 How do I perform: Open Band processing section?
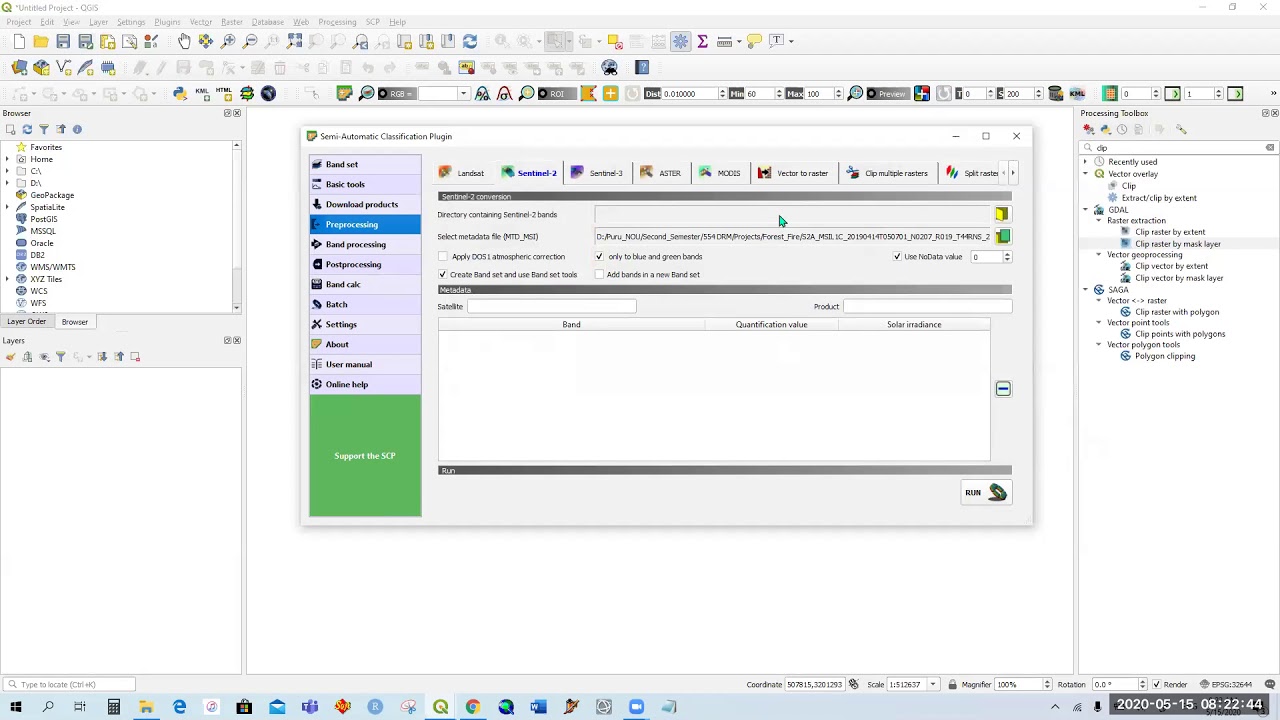tap(365, 244)
